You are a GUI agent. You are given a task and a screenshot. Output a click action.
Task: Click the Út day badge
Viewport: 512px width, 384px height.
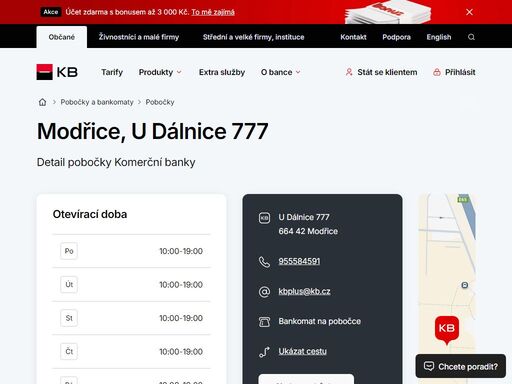pos(69,285)
